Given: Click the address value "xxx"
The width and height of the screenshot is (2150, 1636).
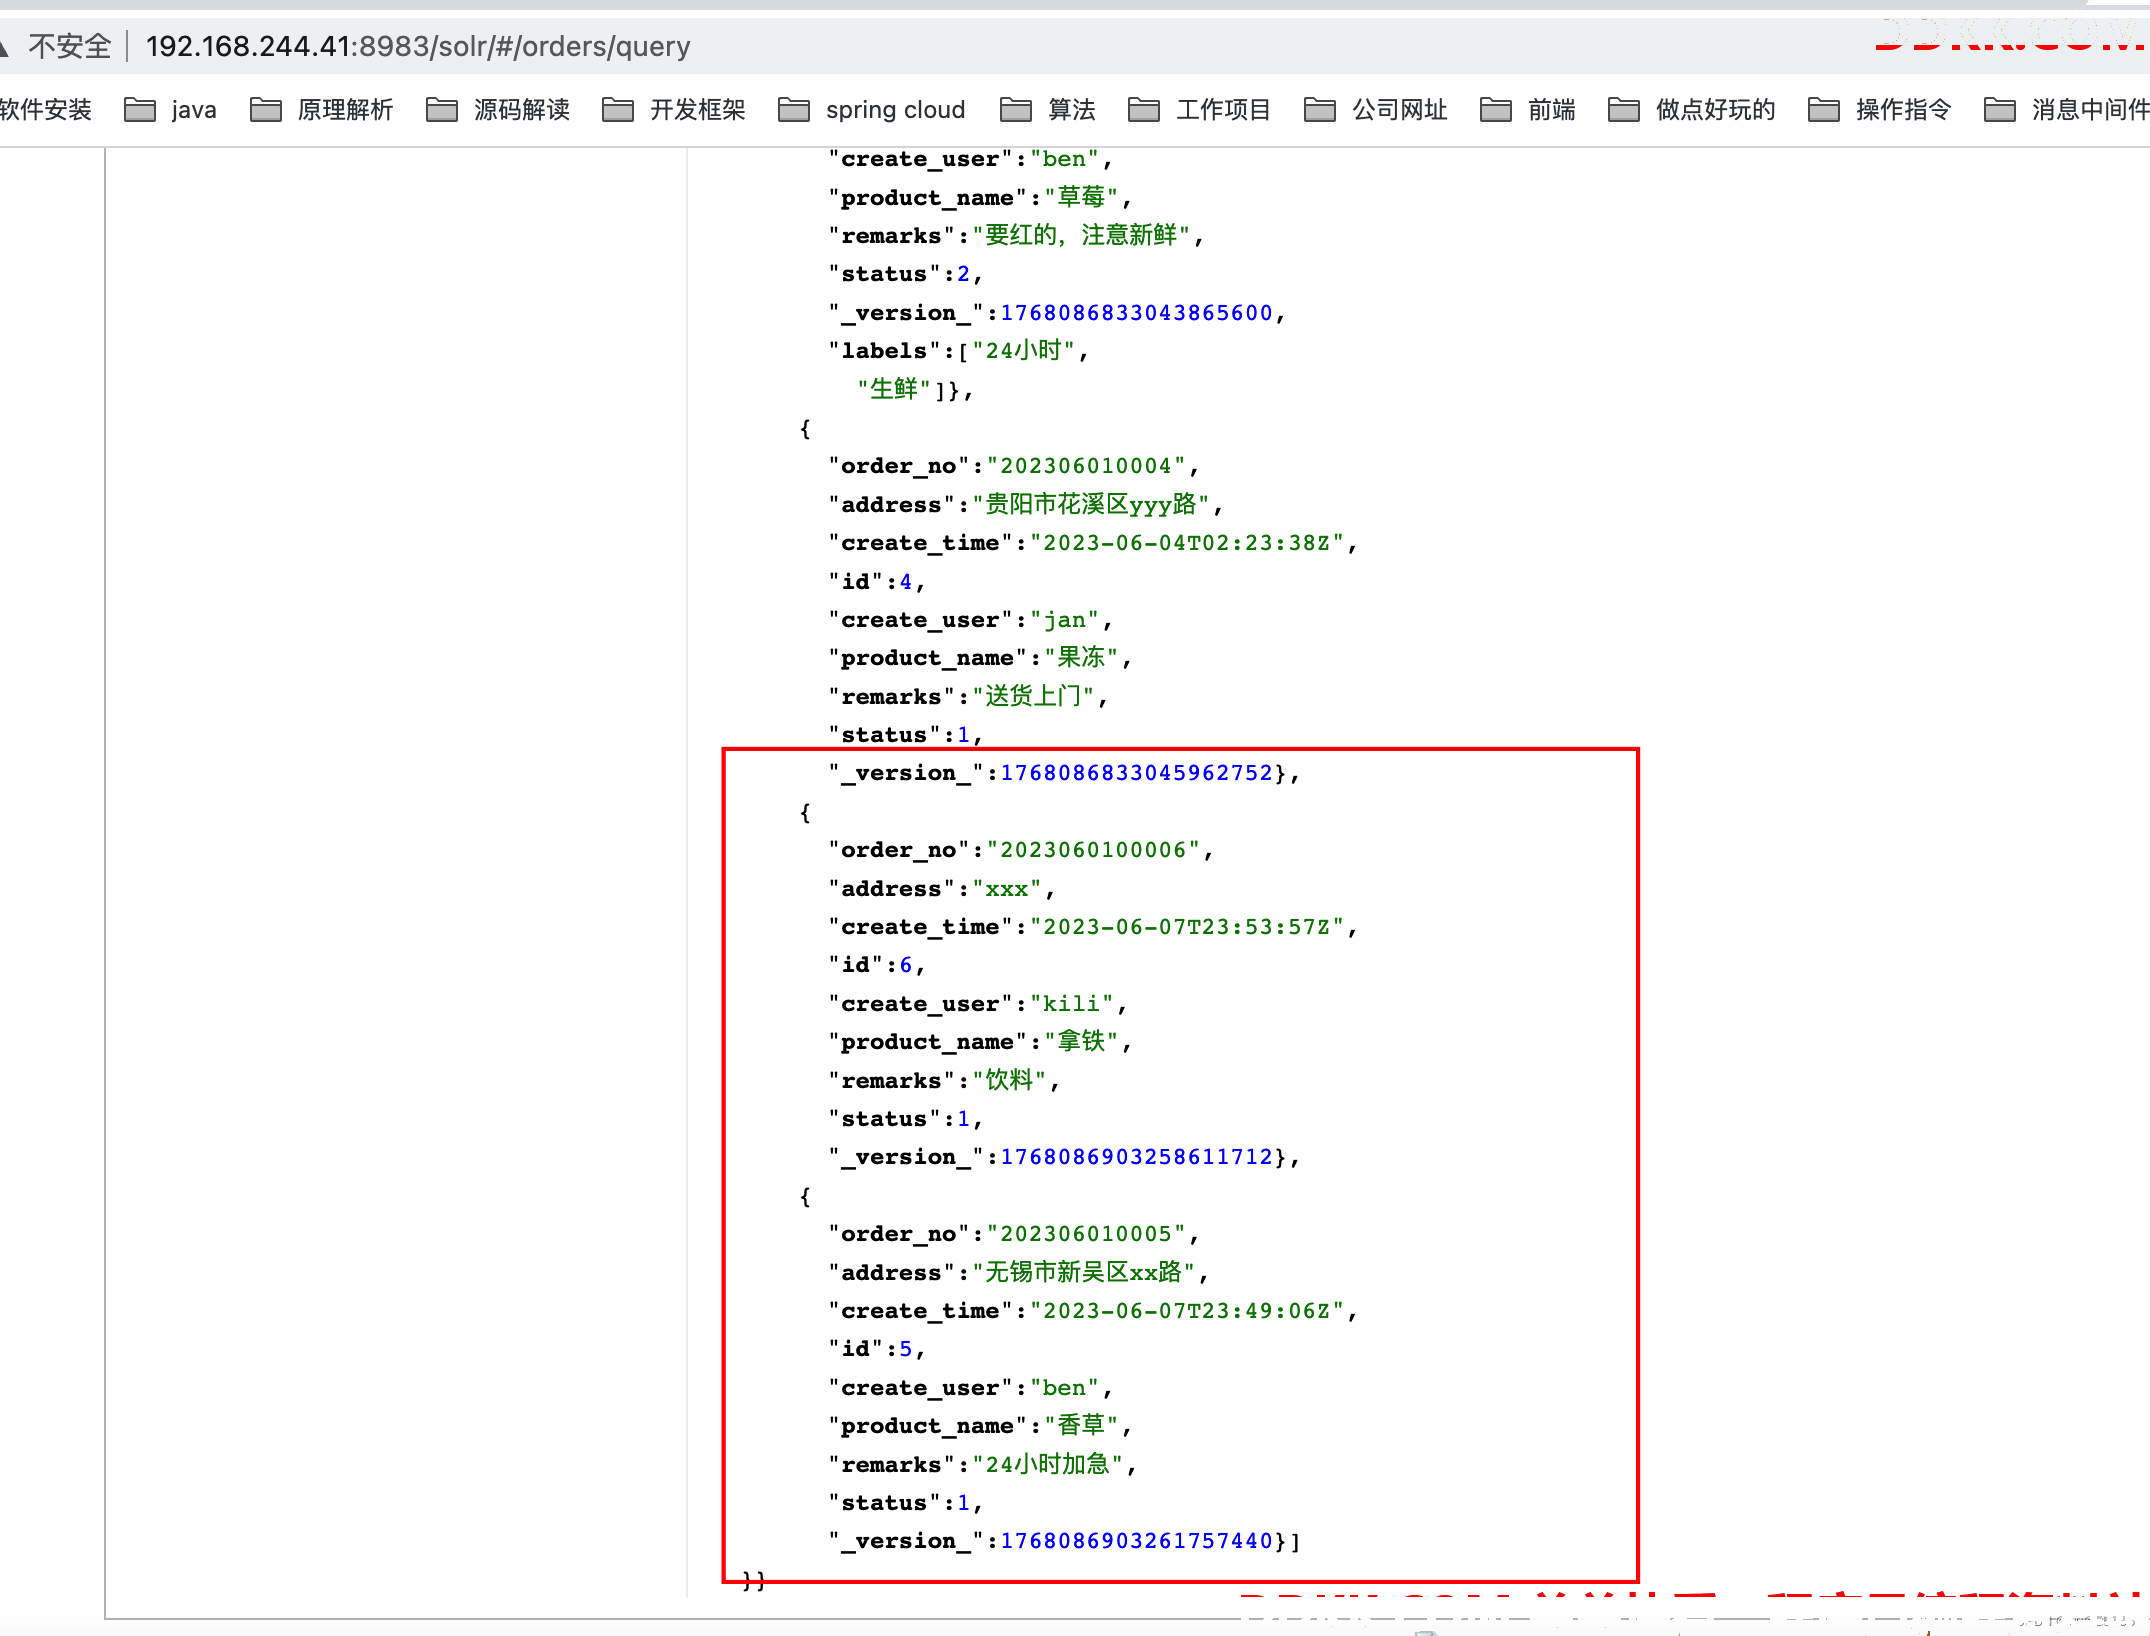Looking at the screenshot, I should pos(1007,889).
